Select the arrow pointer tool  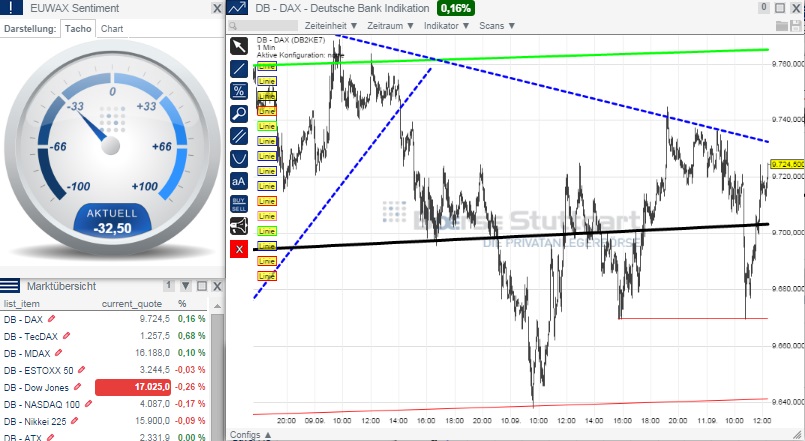click(x=239, y=46)
